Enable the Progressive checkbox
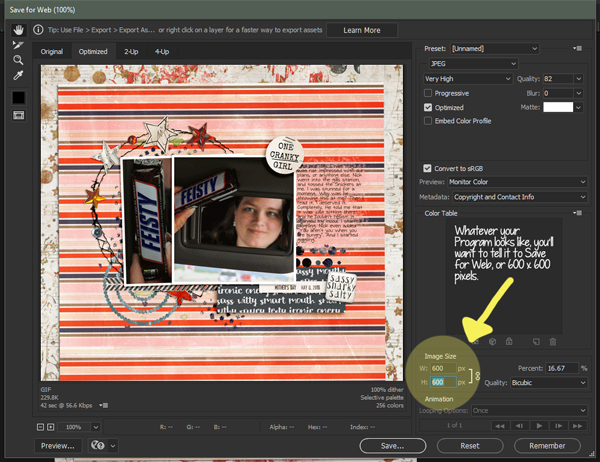600x462 pixels. [428, 93]
